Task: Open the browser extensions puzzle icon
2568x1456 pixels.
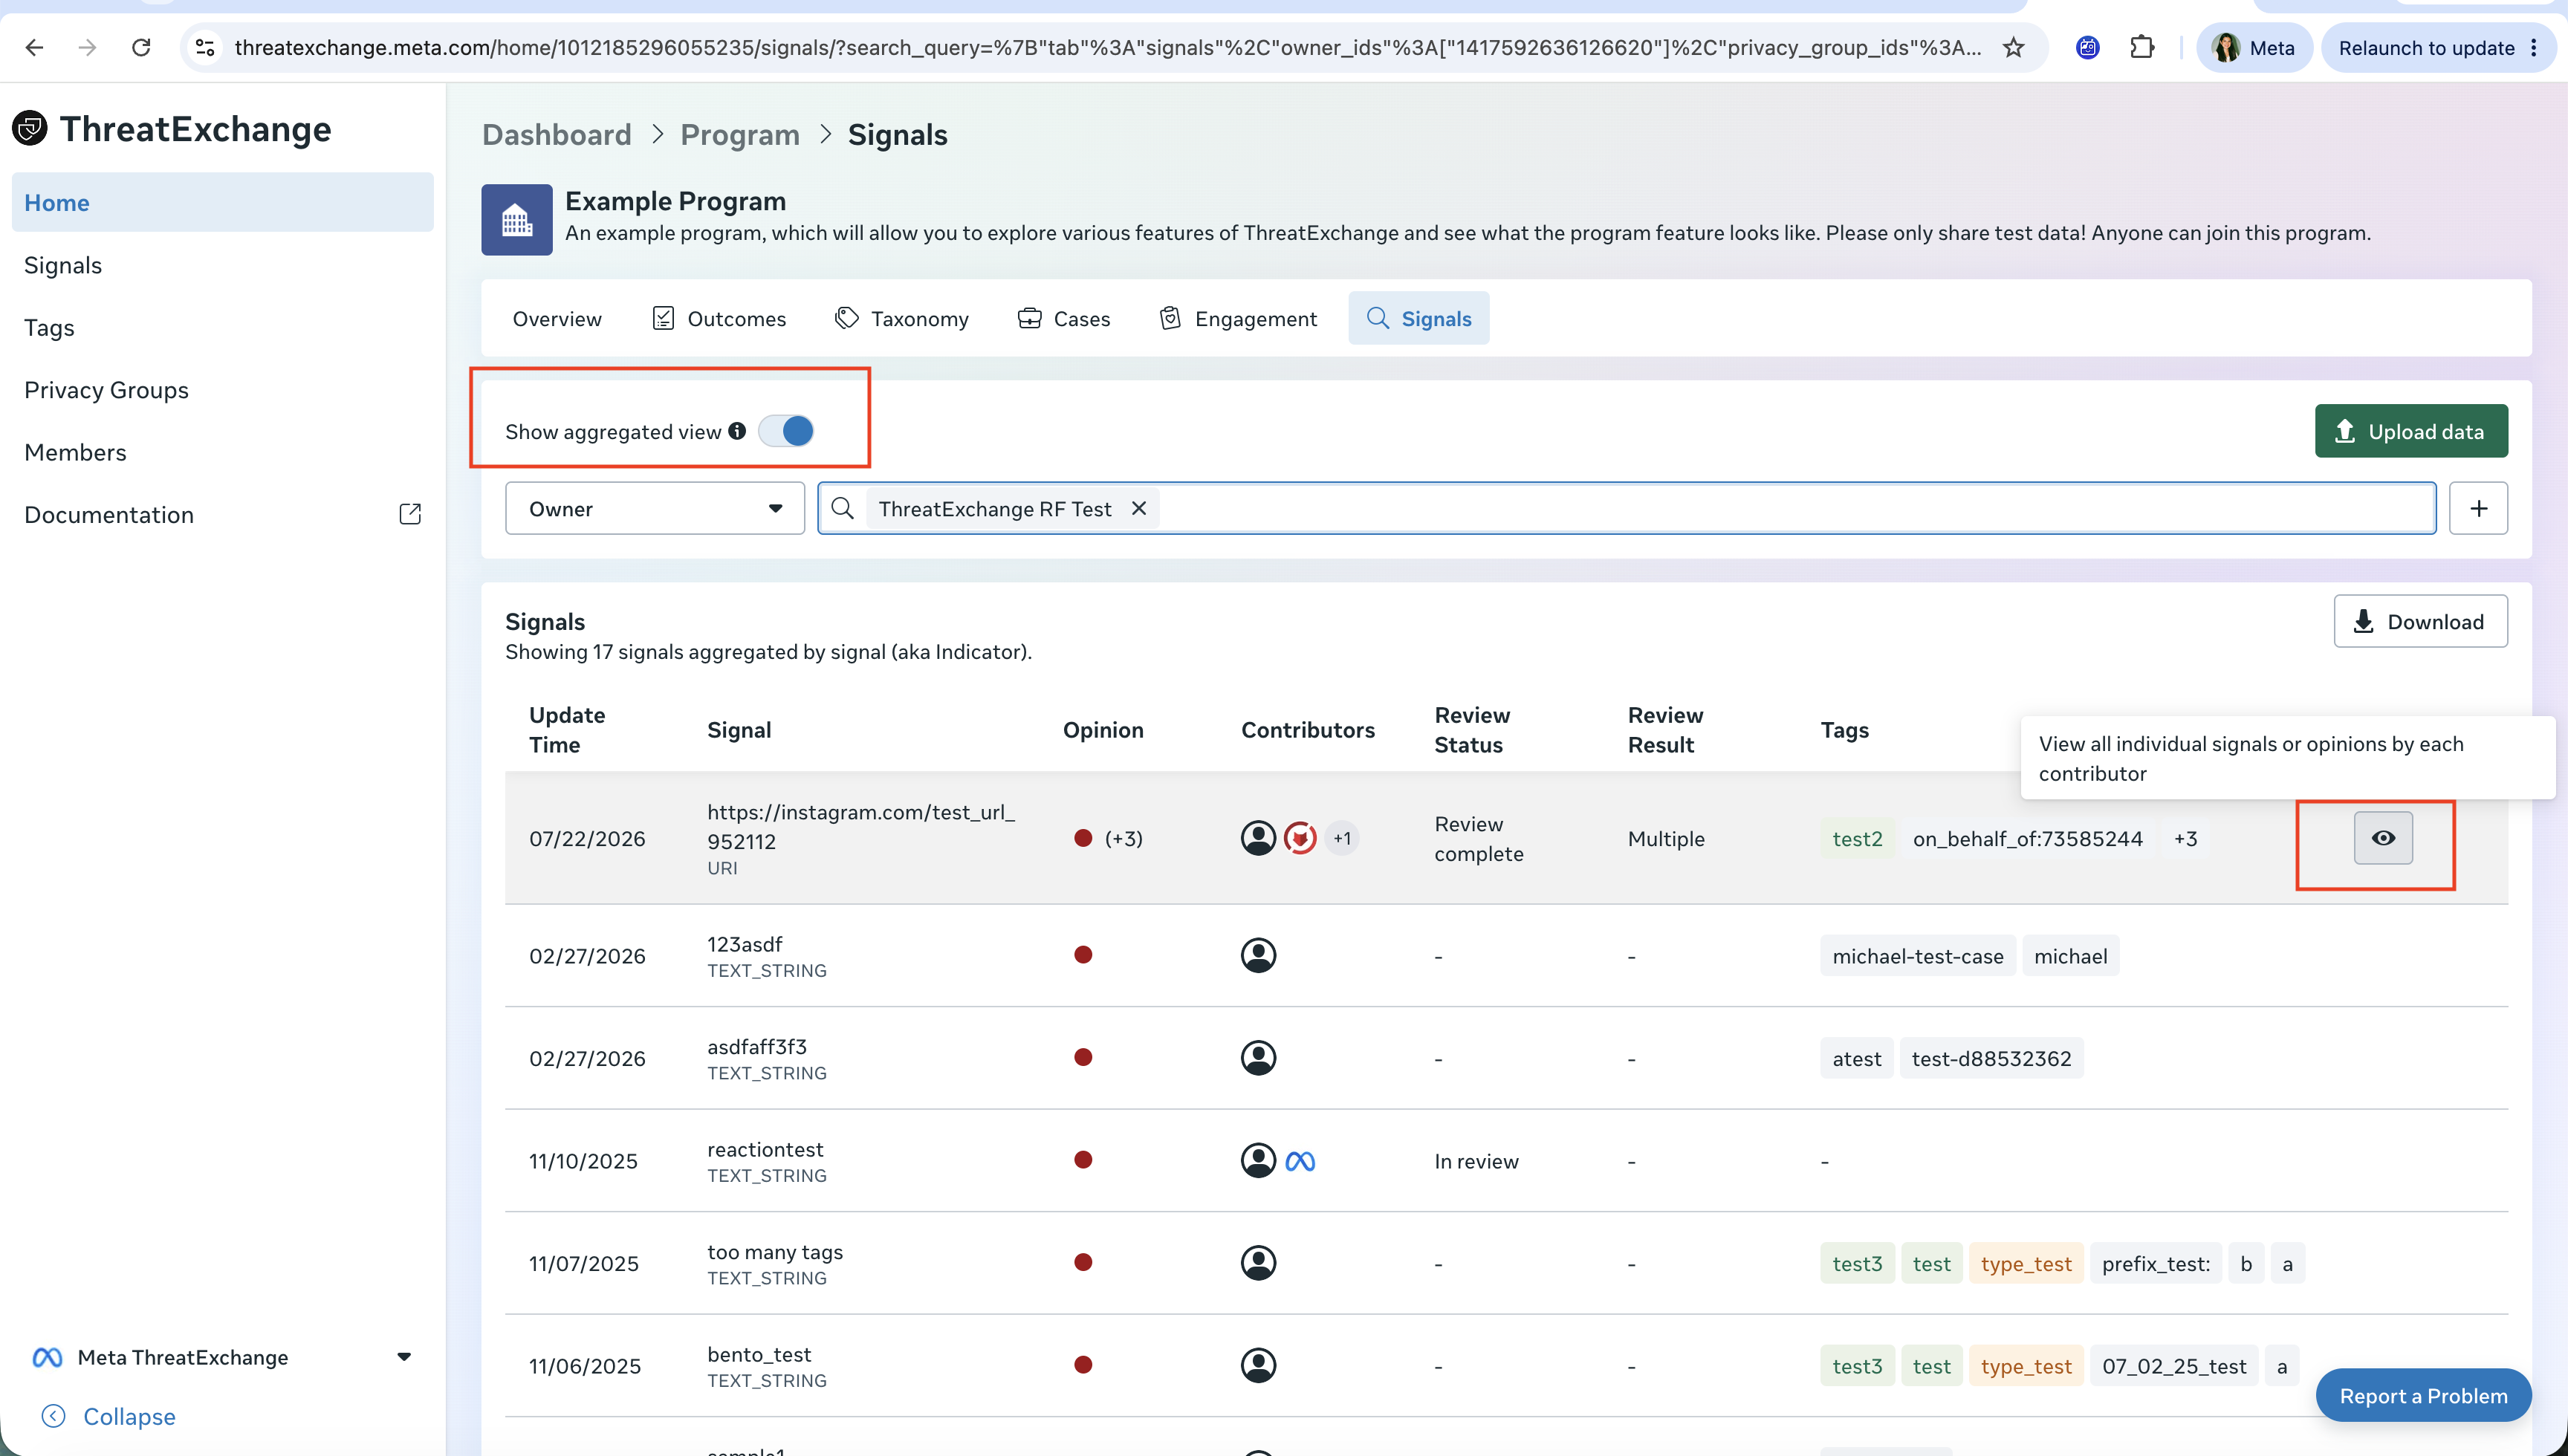Action: point(2142,47)
